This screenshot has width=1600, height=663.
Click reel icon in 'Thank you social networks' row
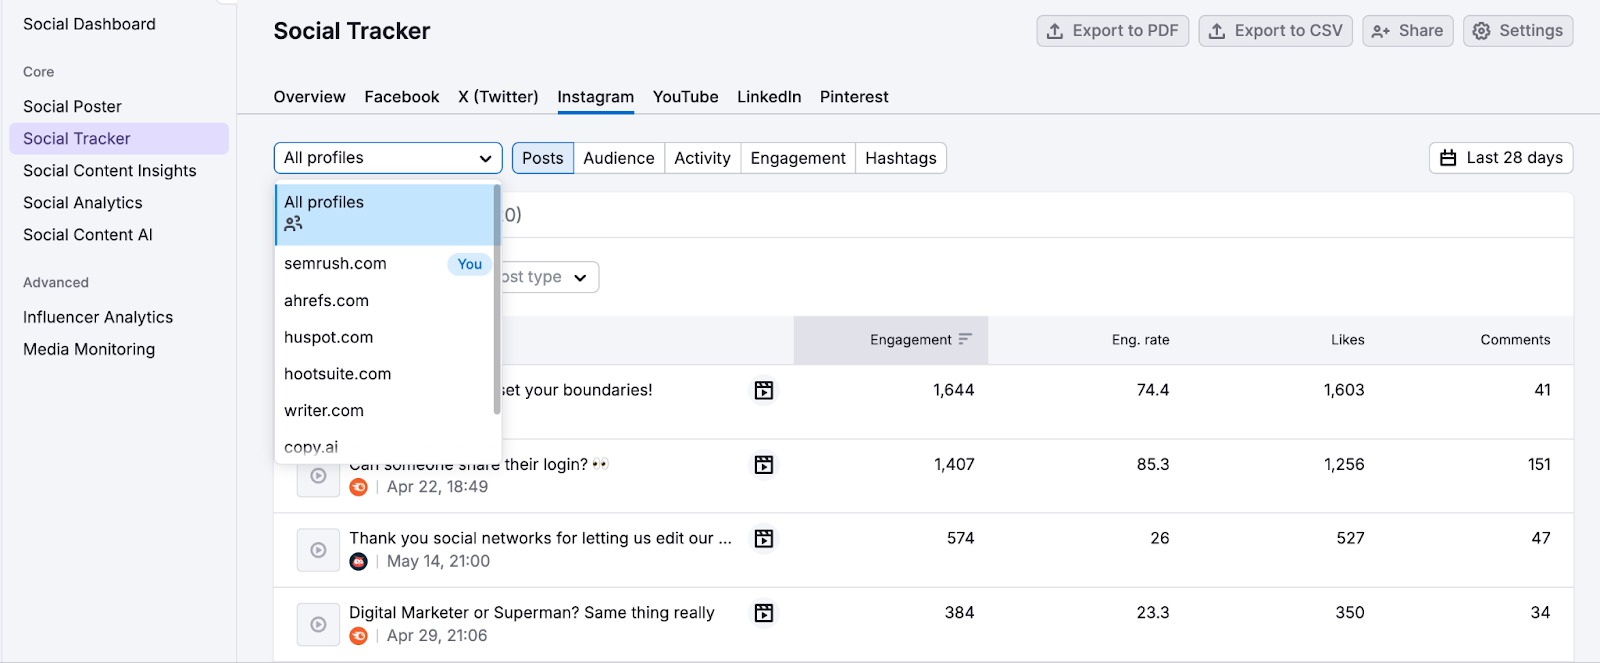(x=764, y=538)
